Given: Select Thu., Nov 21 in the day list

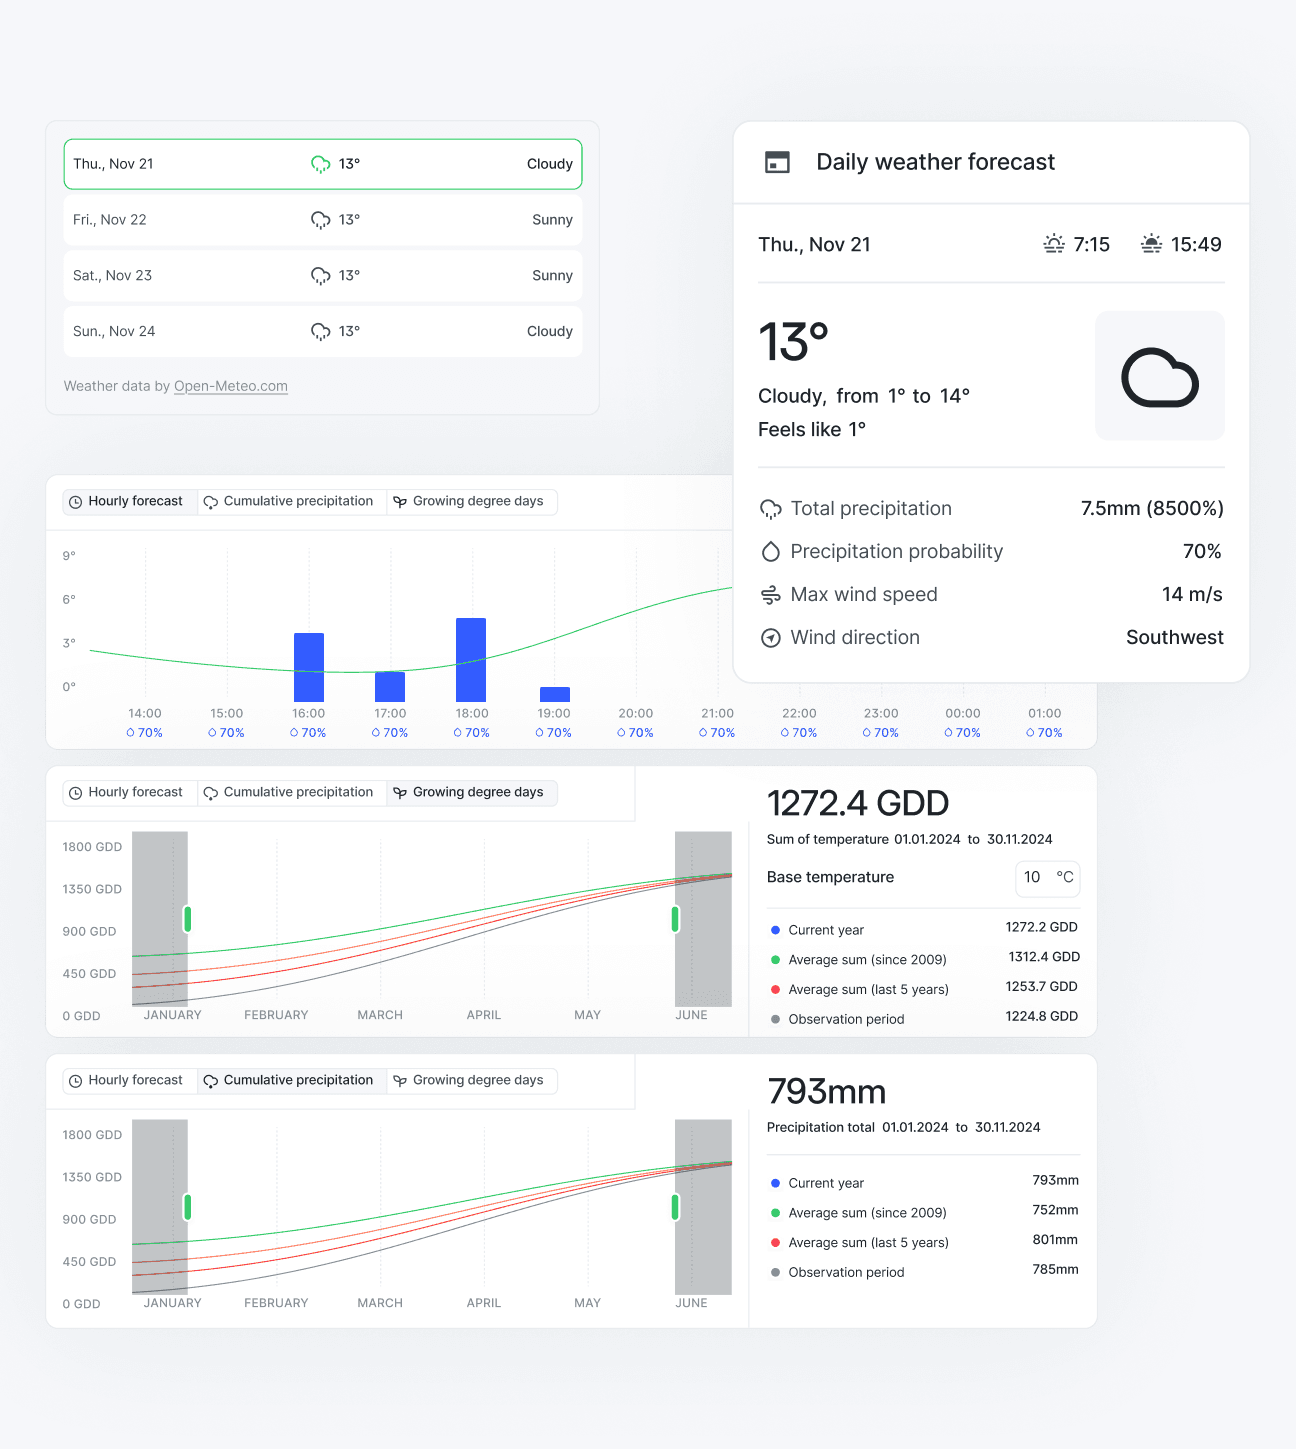Looking at the screenshot, I should 322,163.
